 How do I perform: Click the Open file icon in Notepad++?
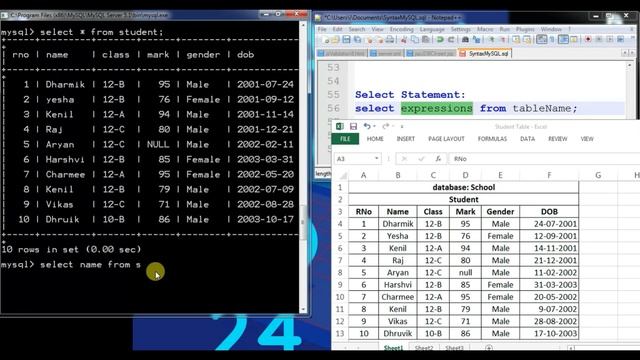click(x=336, y=40)
